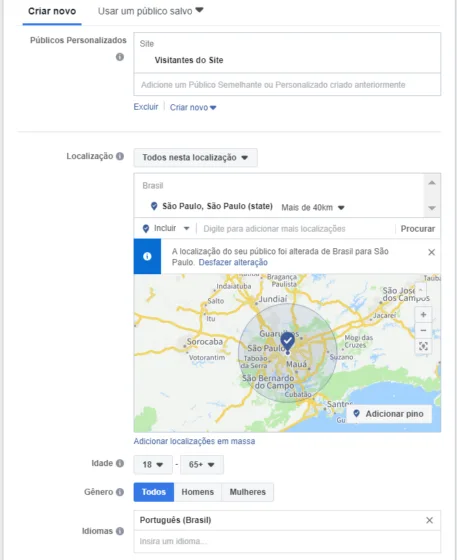457x560 pixels.
Task: Remove Português (Brasil) language
Action: tap(430, 520)
